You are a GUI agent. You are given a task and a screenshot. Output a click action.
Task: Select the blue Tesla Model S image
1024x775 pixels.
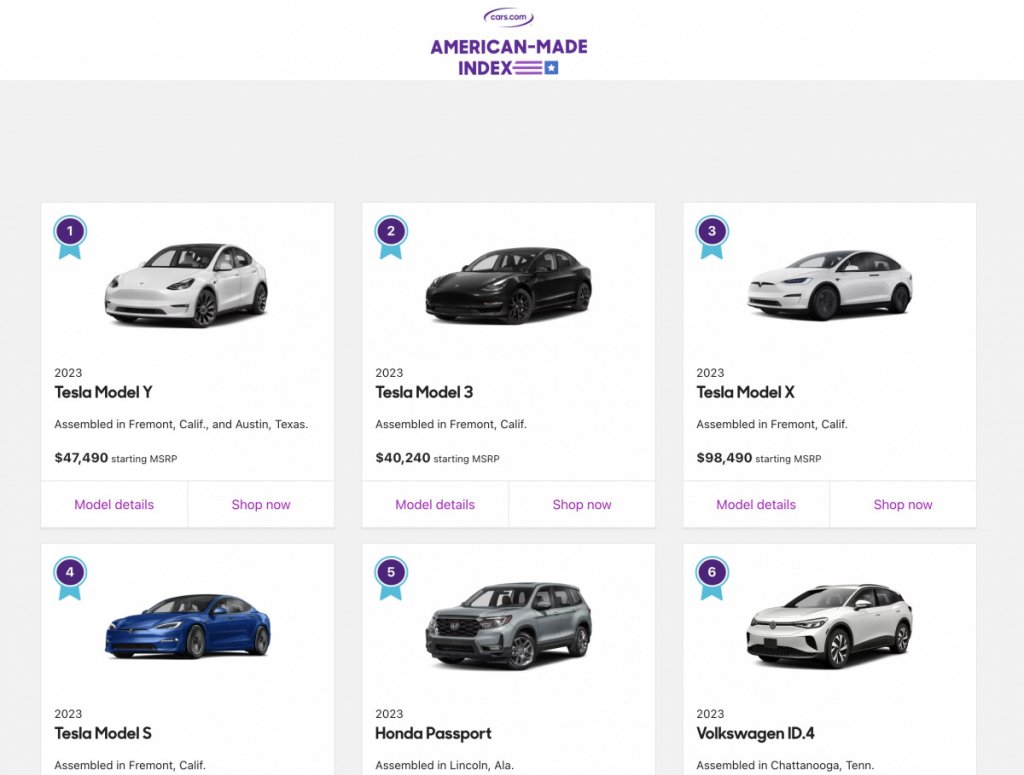click(x=187, y=625)
